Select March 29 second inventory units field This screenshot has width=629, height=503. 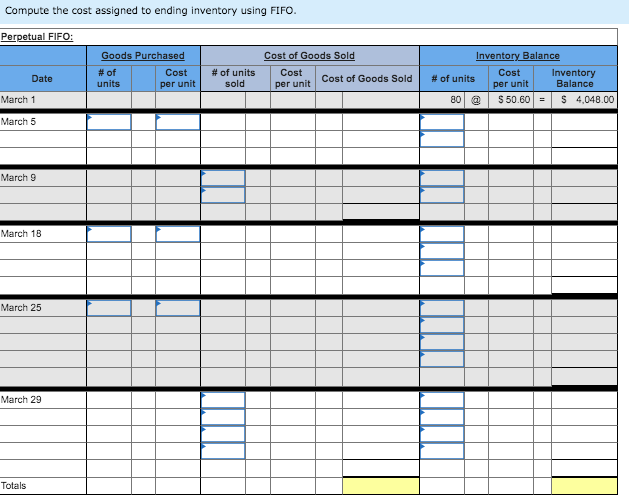442,417
